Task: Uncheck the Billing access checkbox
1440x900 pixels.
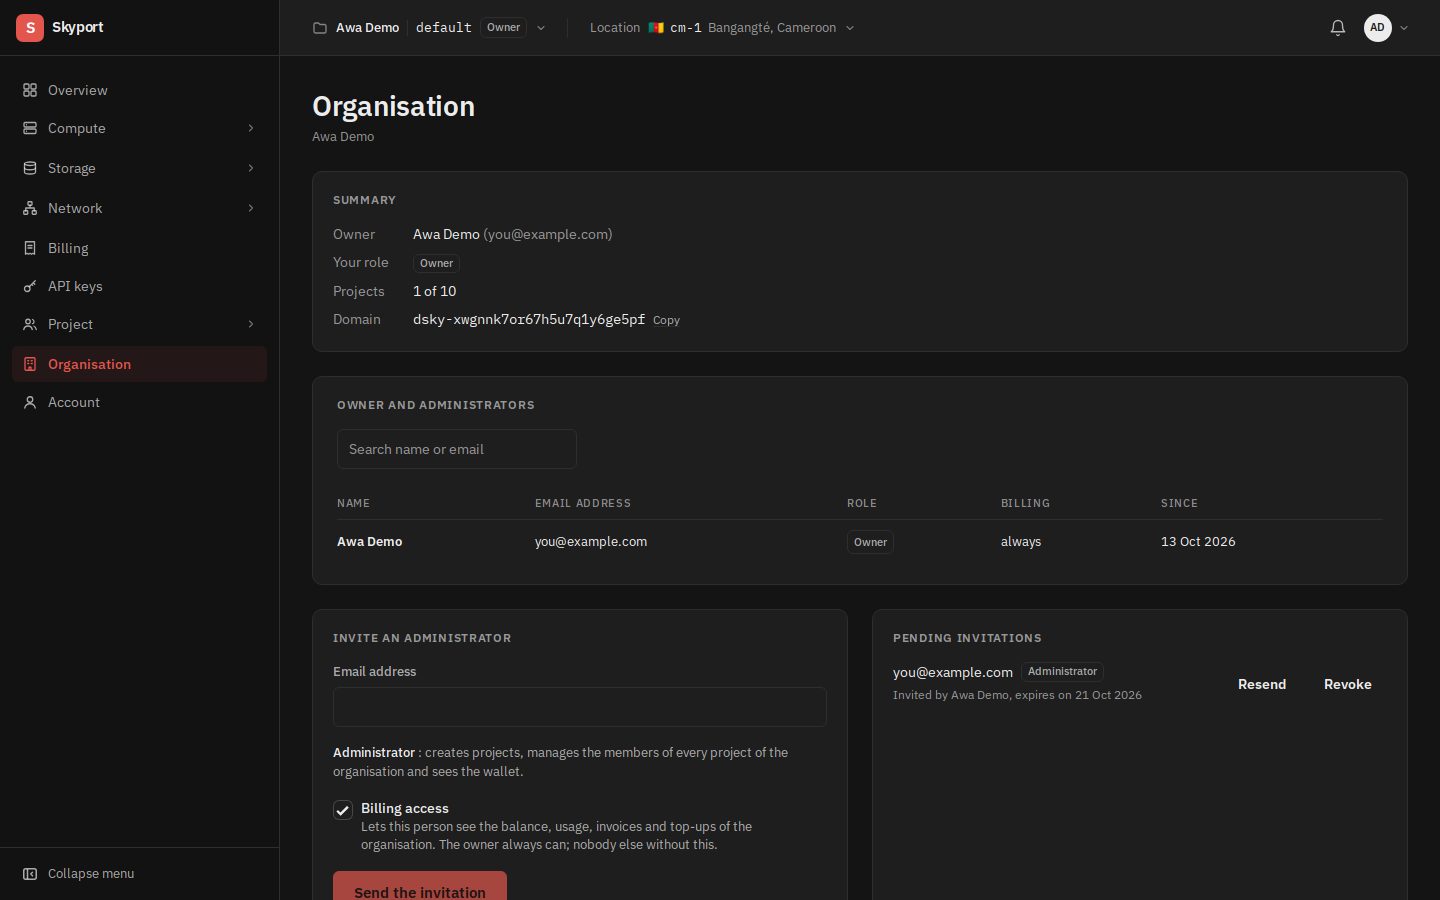Action: click(x=343, y=810)
